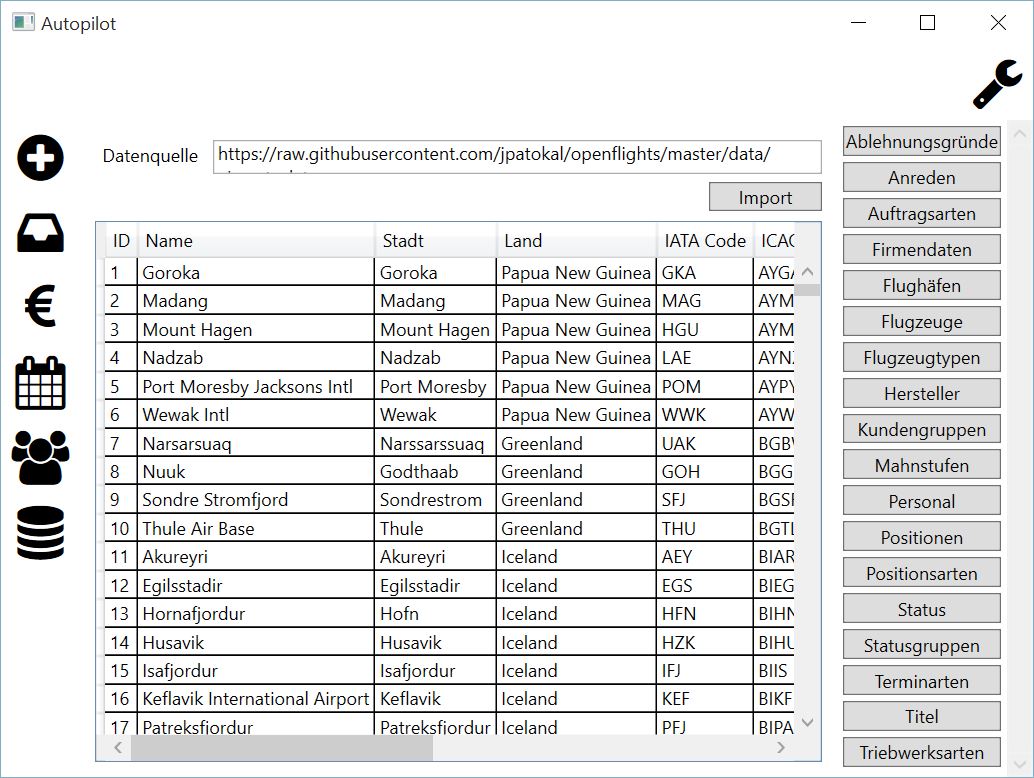Viewport: 1034px width, 778px height.
Task: Select the KEF IATA code cell
Action: (x=705, y=699)
